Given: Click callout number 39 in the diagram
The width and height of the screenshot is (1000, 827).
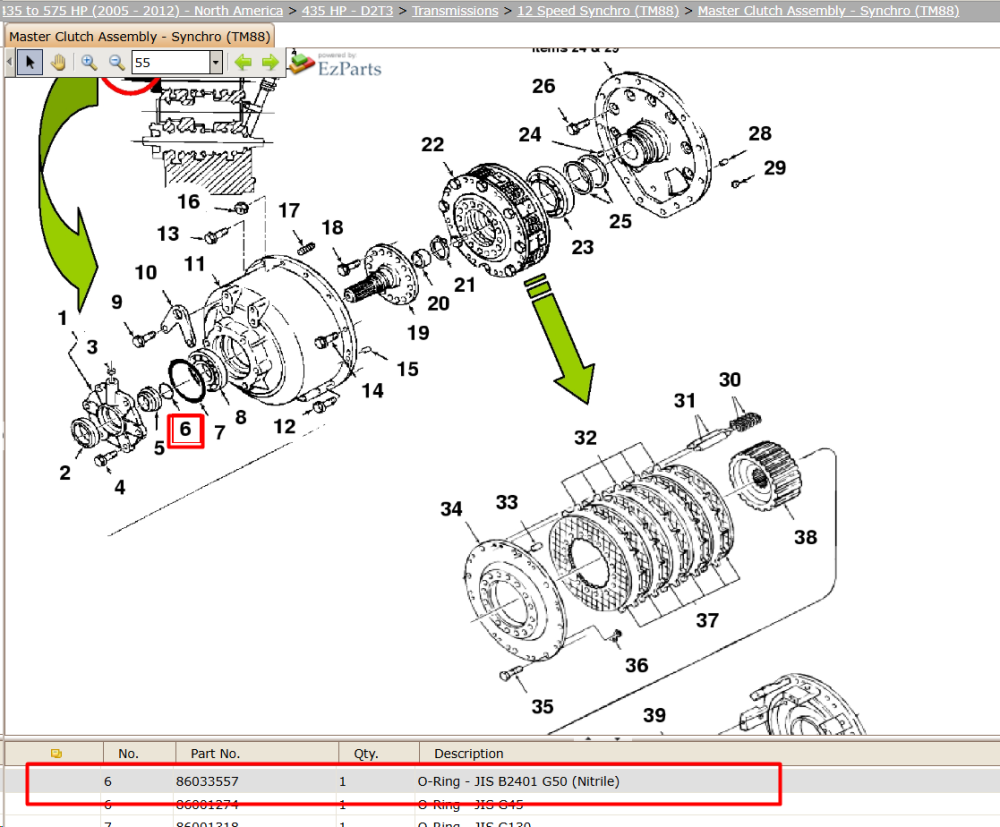Looking at the screenshot, I should pos(654,715).
